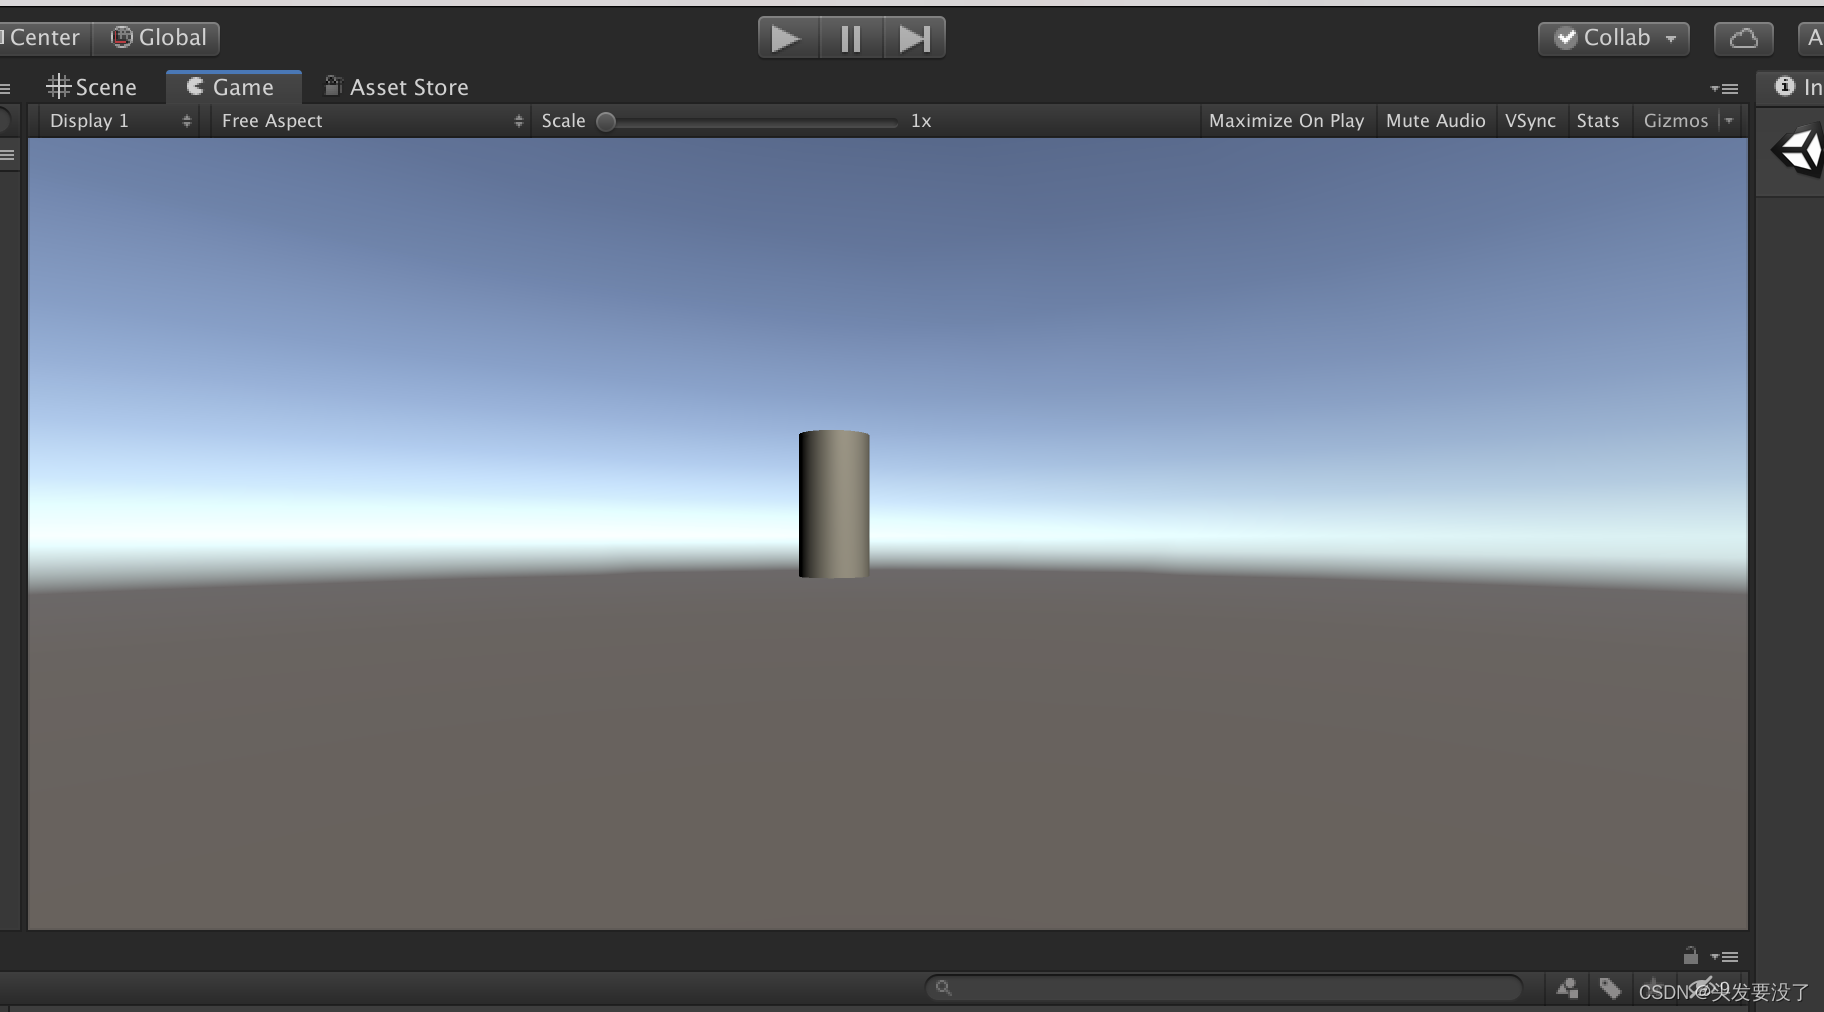
Task: Start play mode with the Play button
Action: (x=788, y=38)
